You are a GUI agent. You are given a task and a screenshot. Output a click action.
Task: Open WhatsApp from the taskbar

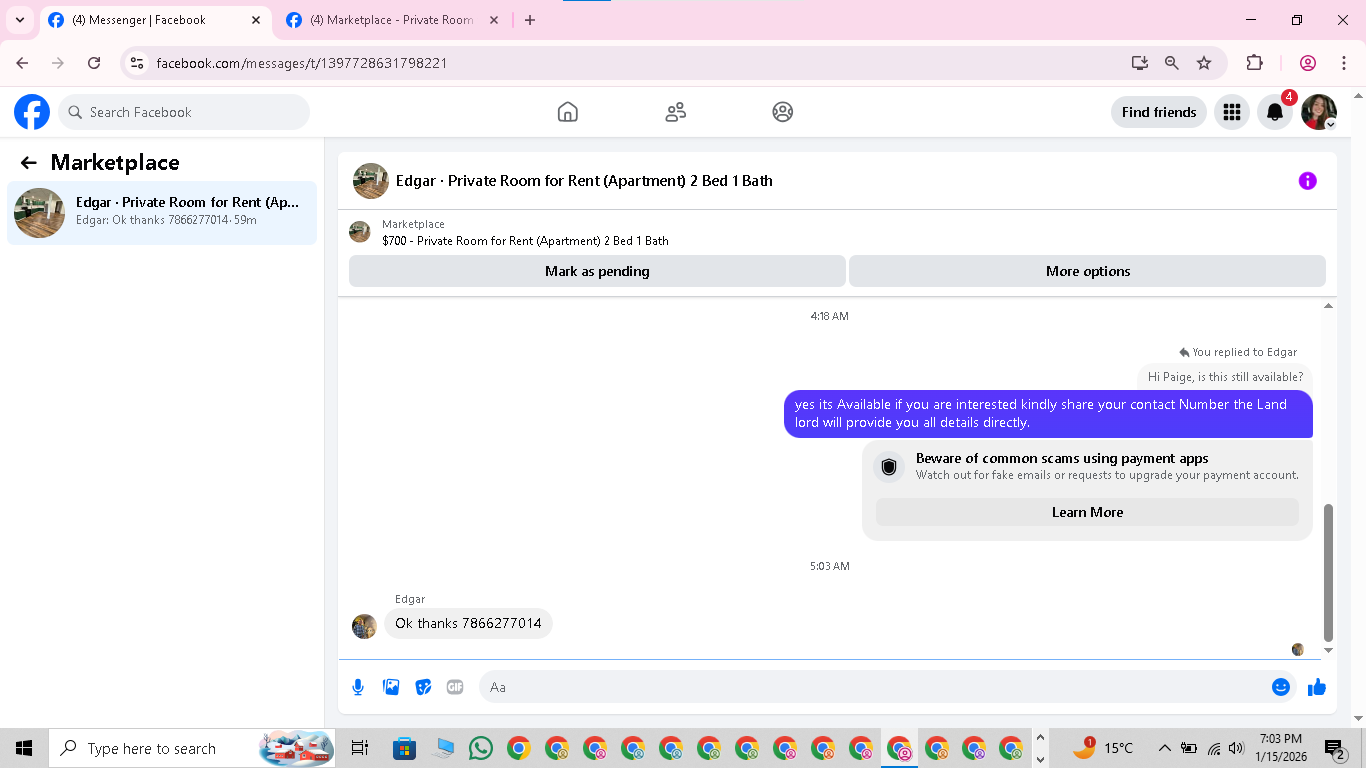click(x=480, y=748)
